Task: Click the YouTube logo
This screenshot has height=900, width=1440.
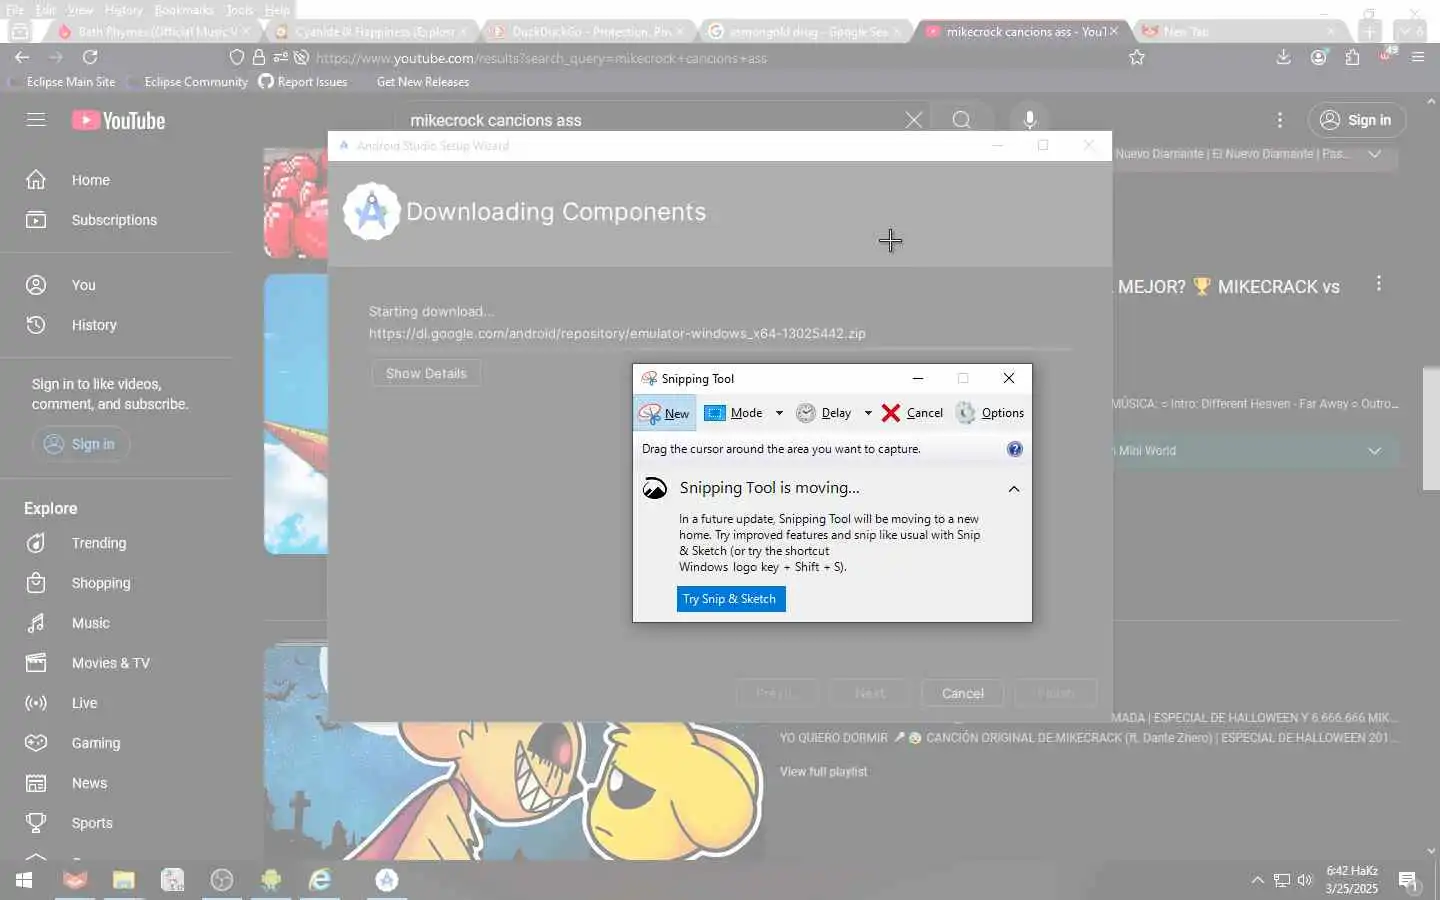Action: pos(118,121)
